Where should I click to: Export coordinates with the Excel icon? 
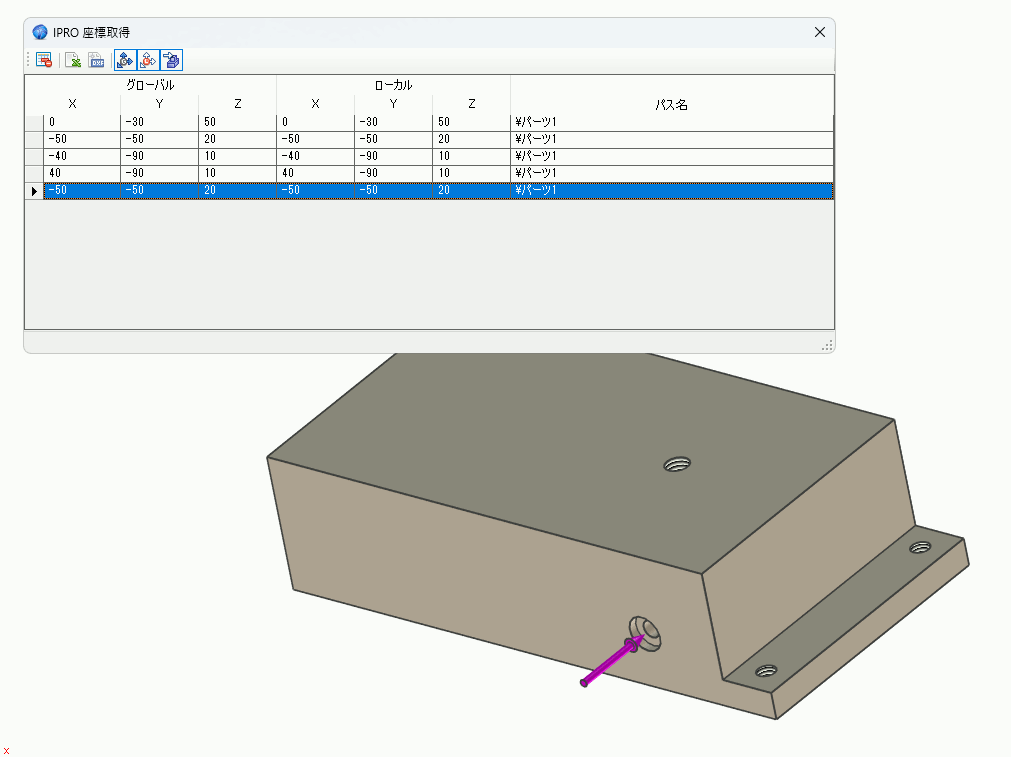pyautogui.click(x=73, y=60)
